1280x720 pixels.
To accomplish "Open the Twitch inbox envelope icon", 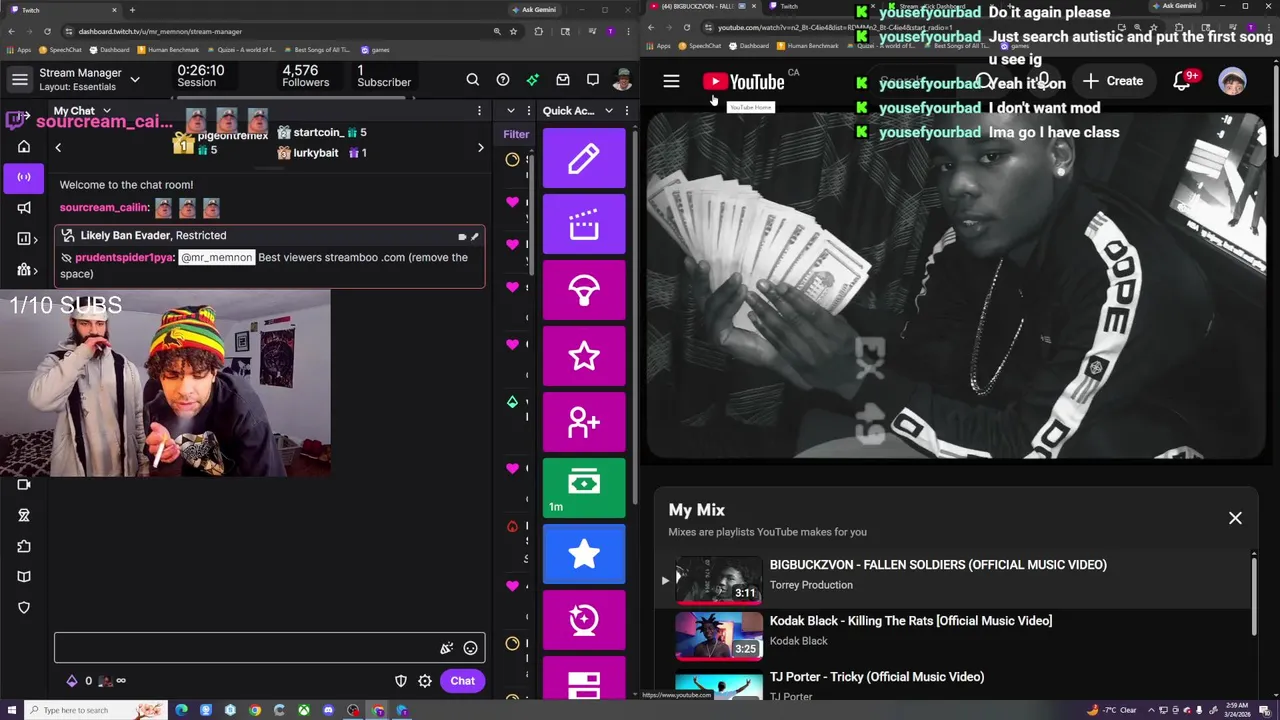I will click(563, 80).
